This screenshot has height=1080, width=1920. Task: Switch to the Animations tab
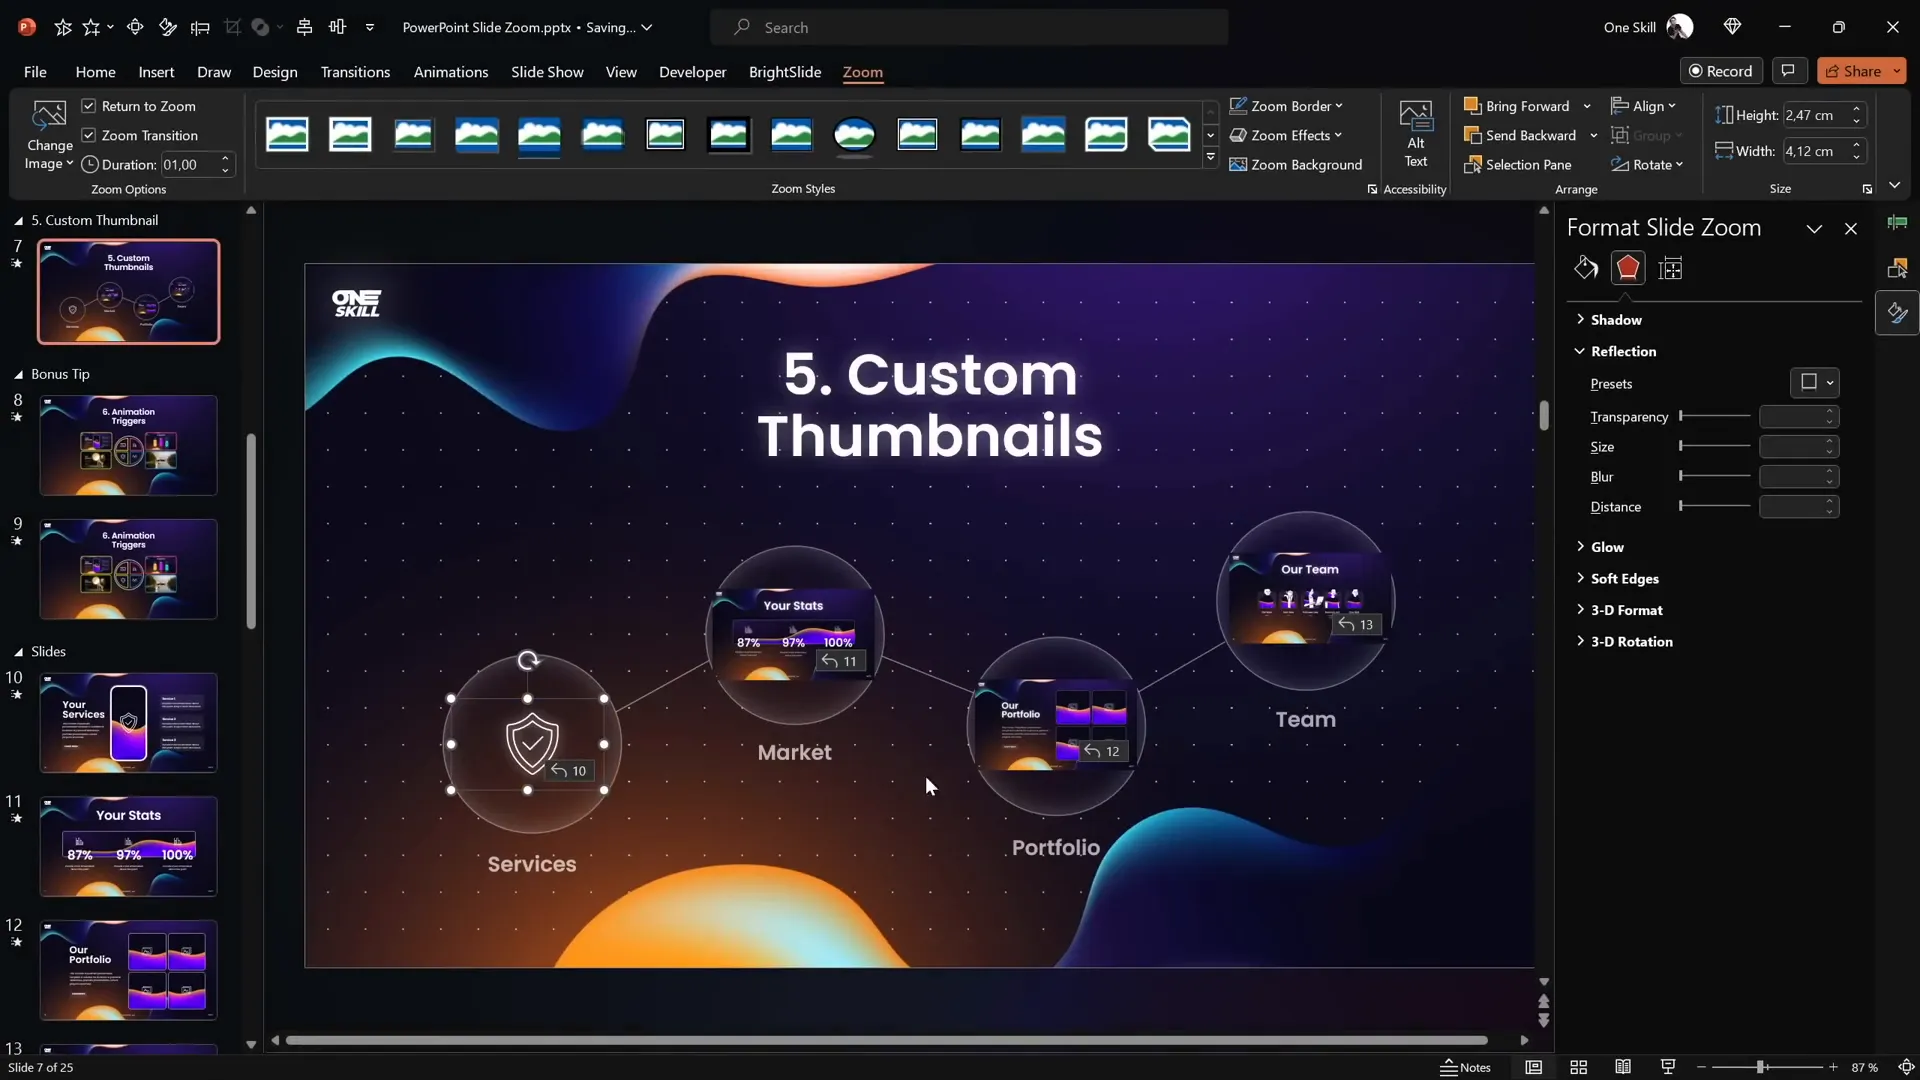[x=452, y=72]
